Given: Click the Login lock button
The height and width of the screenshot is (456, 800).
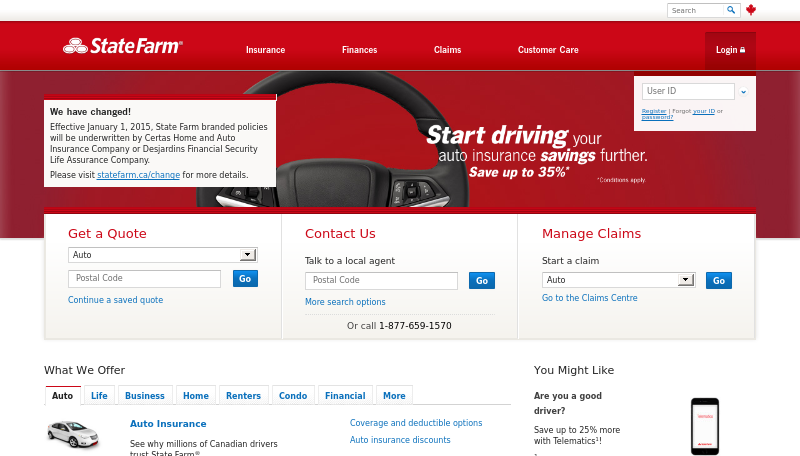Looking at the screenshot, I should (x=730, y=50).
